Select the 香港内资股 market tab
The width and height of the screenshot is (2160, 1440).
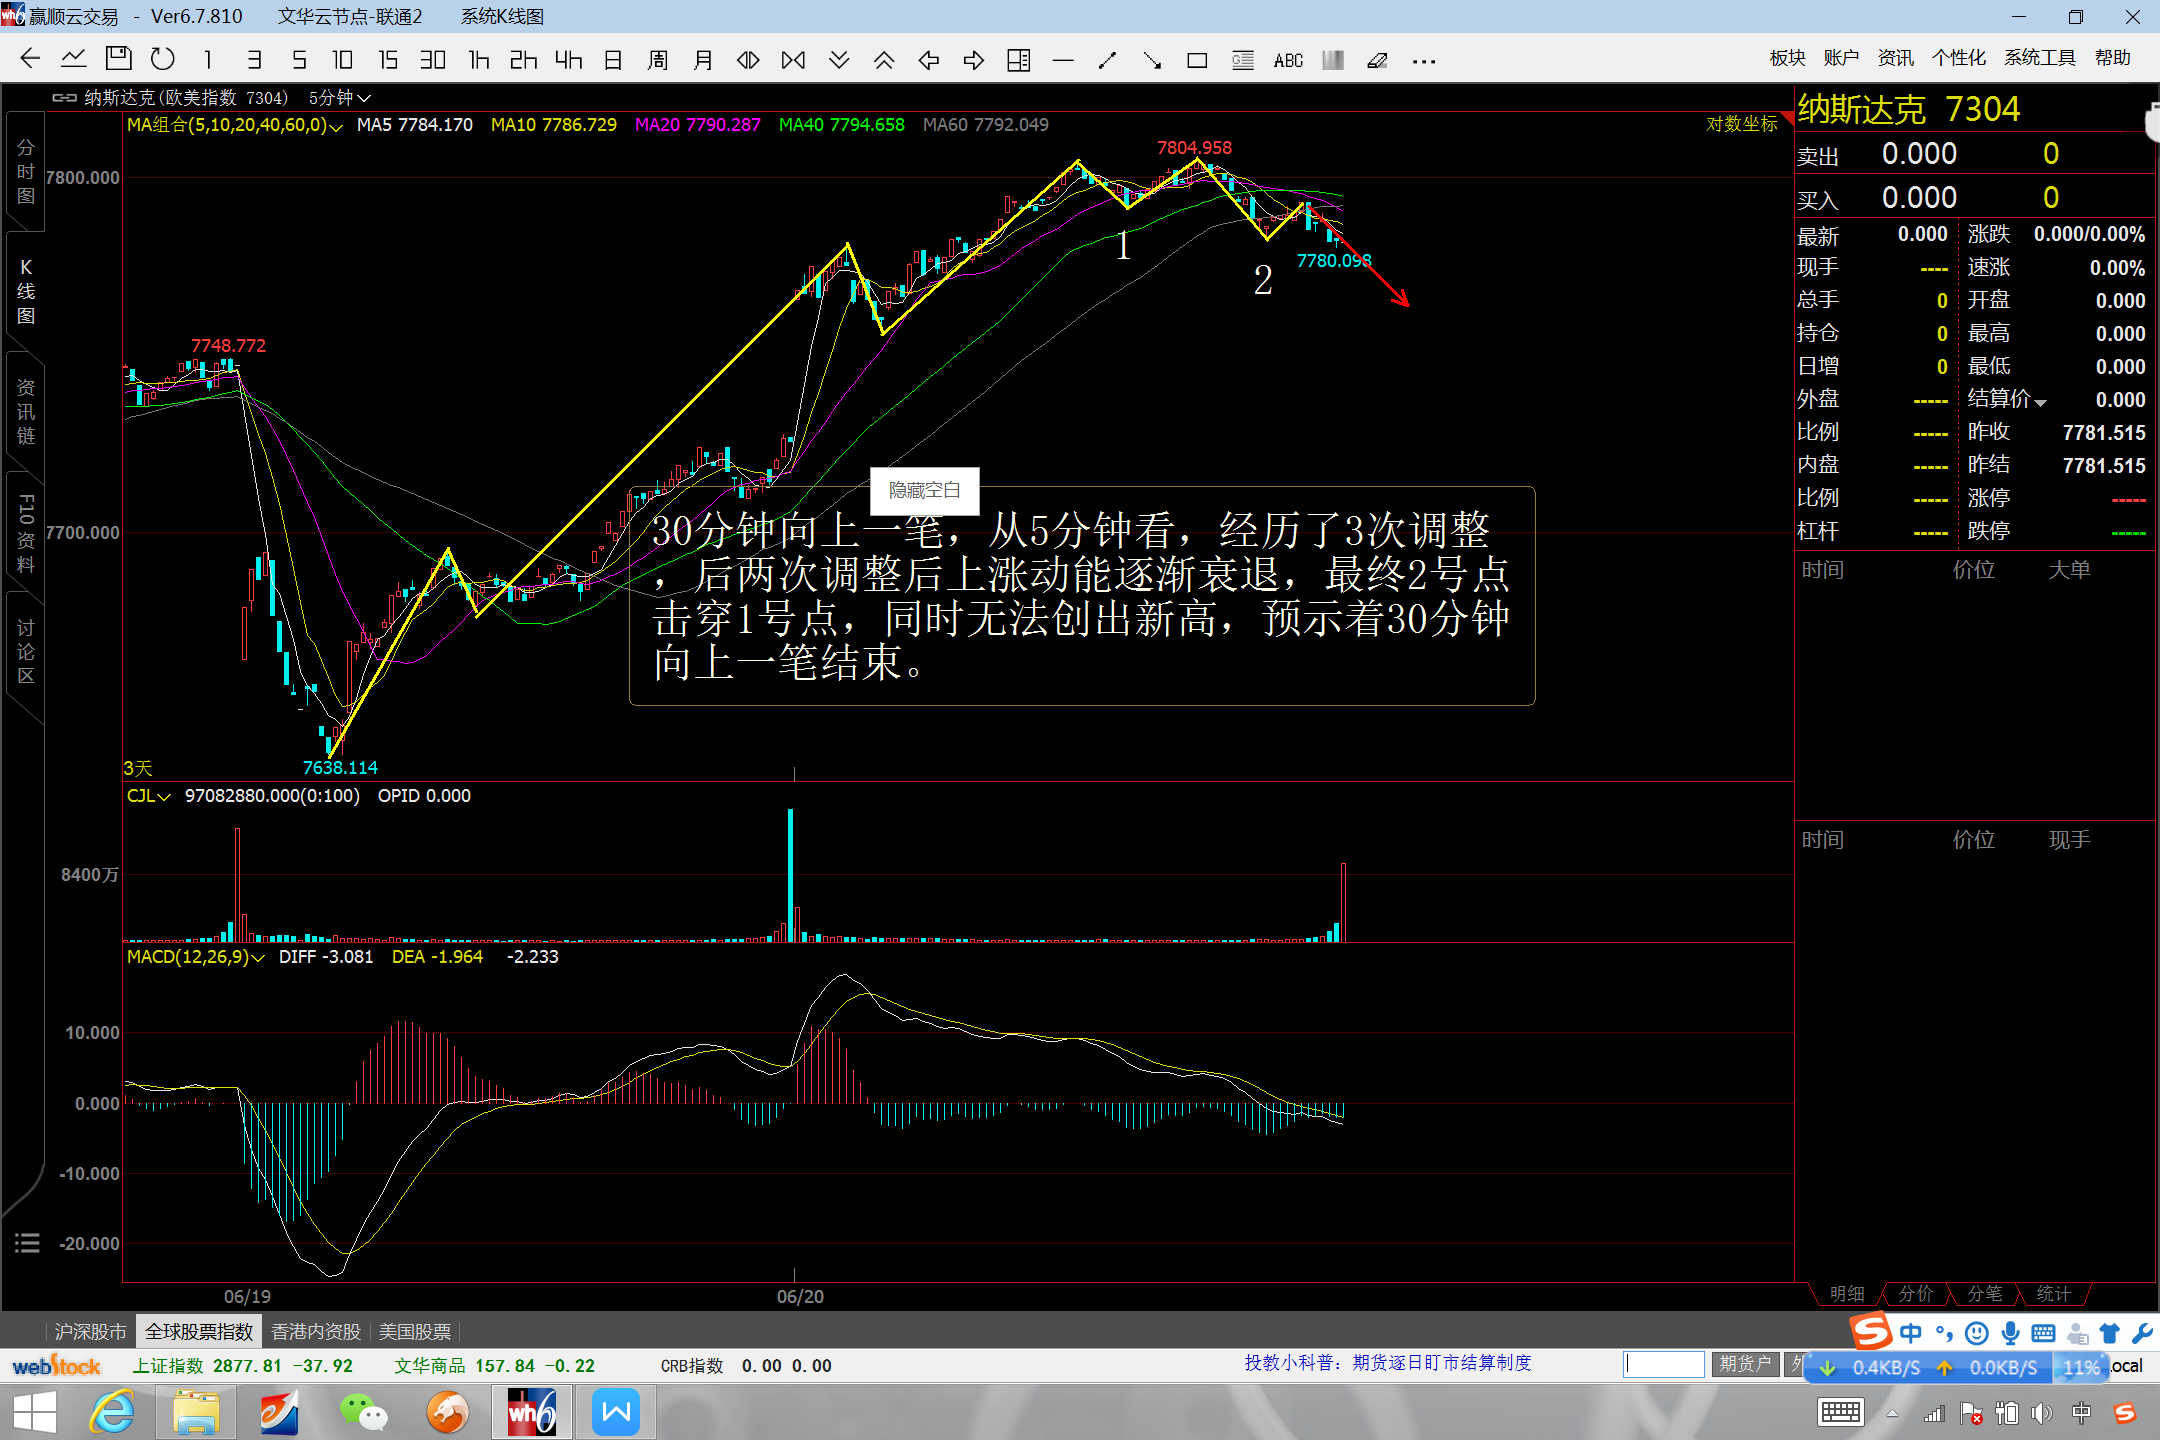pos(316,1332)
